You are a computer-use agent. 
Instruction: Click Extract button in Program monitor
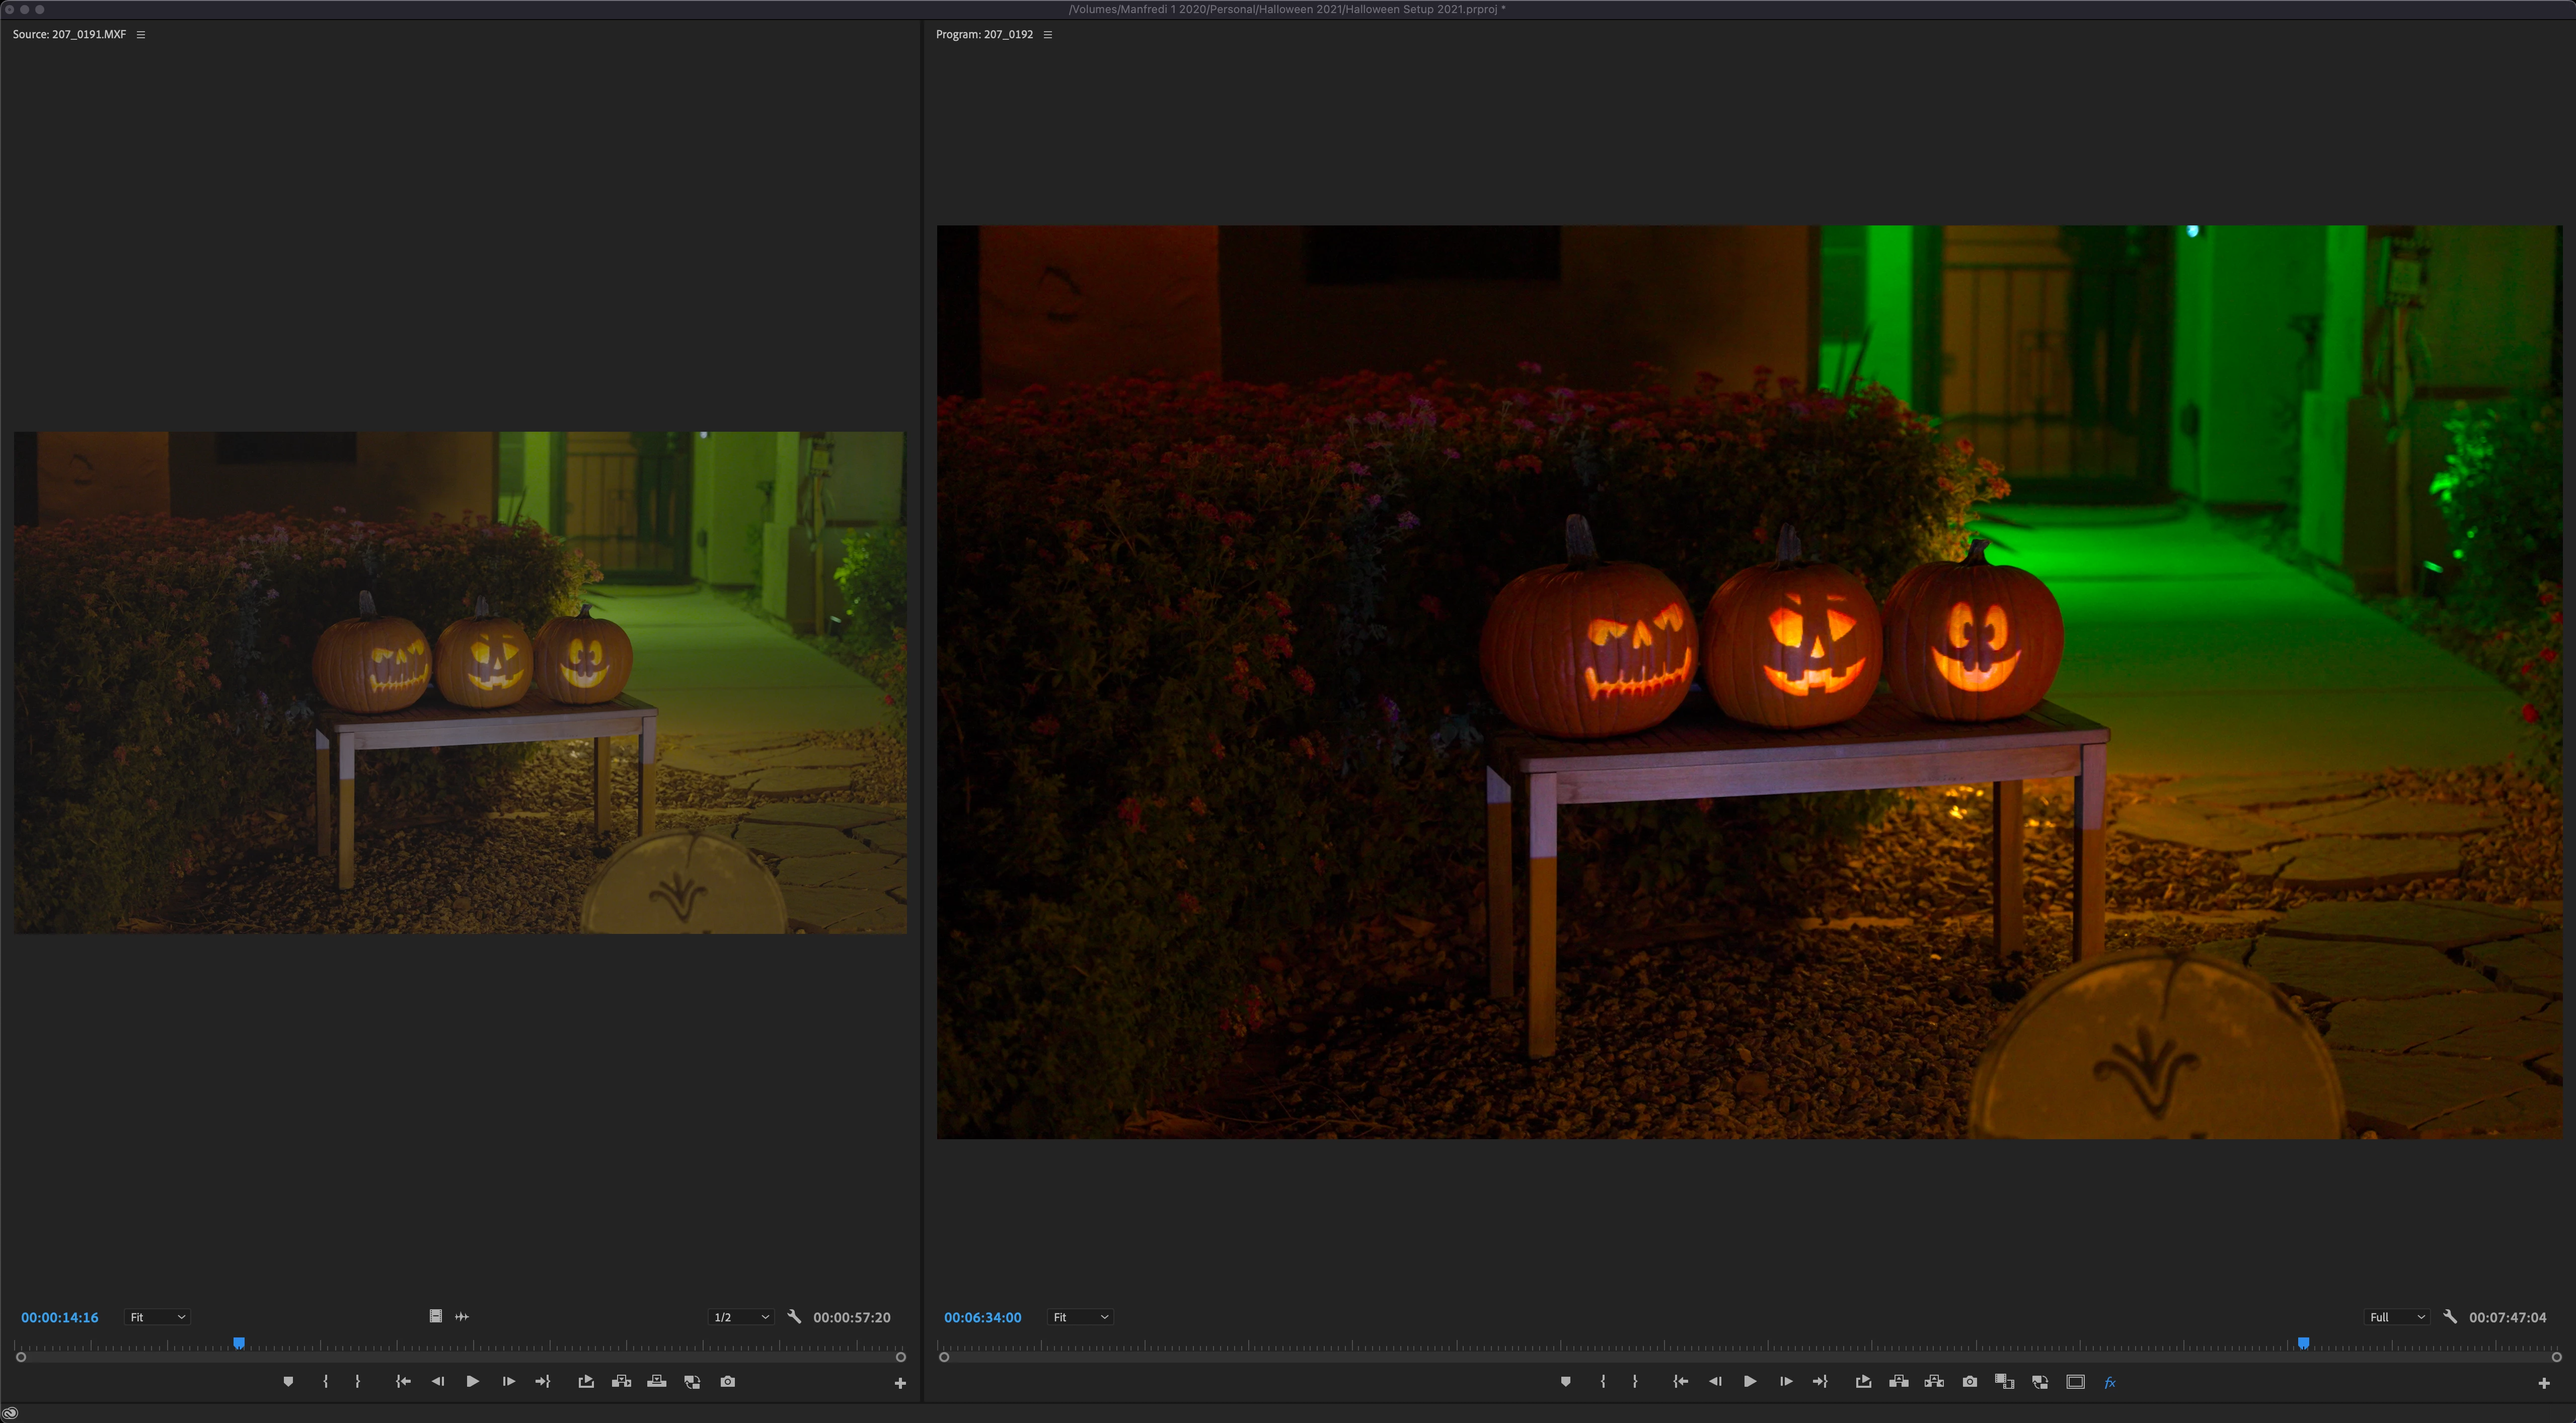click(1933, 1381)
